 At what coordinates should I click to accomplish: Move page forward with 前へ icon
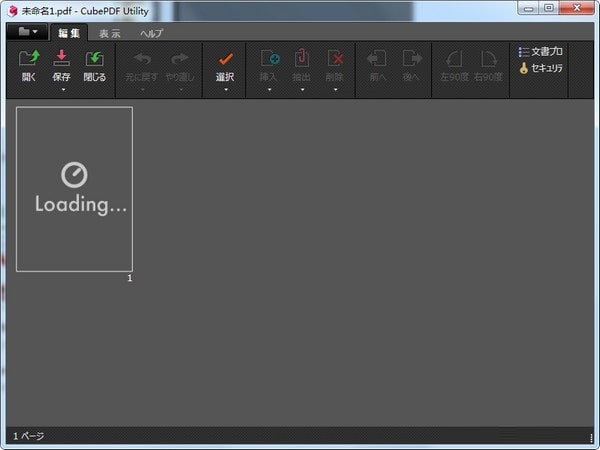[x=377, y=59]
